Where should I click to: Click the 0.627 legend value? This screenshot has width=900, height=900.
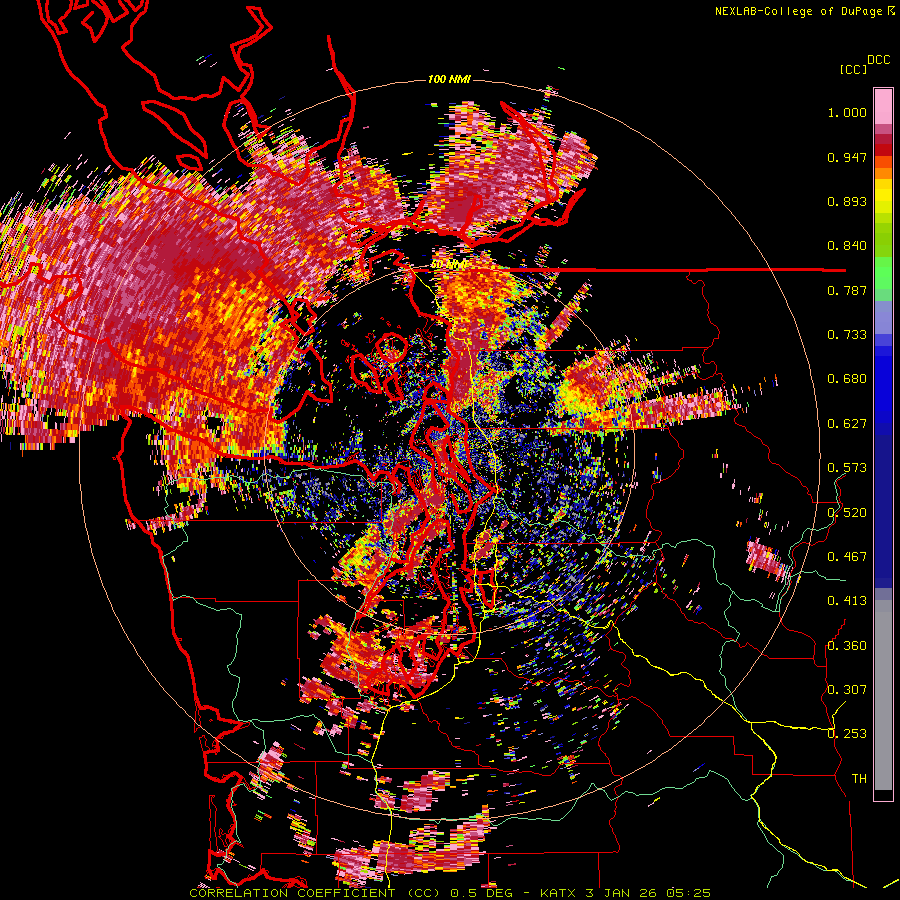tap(847, 424)
